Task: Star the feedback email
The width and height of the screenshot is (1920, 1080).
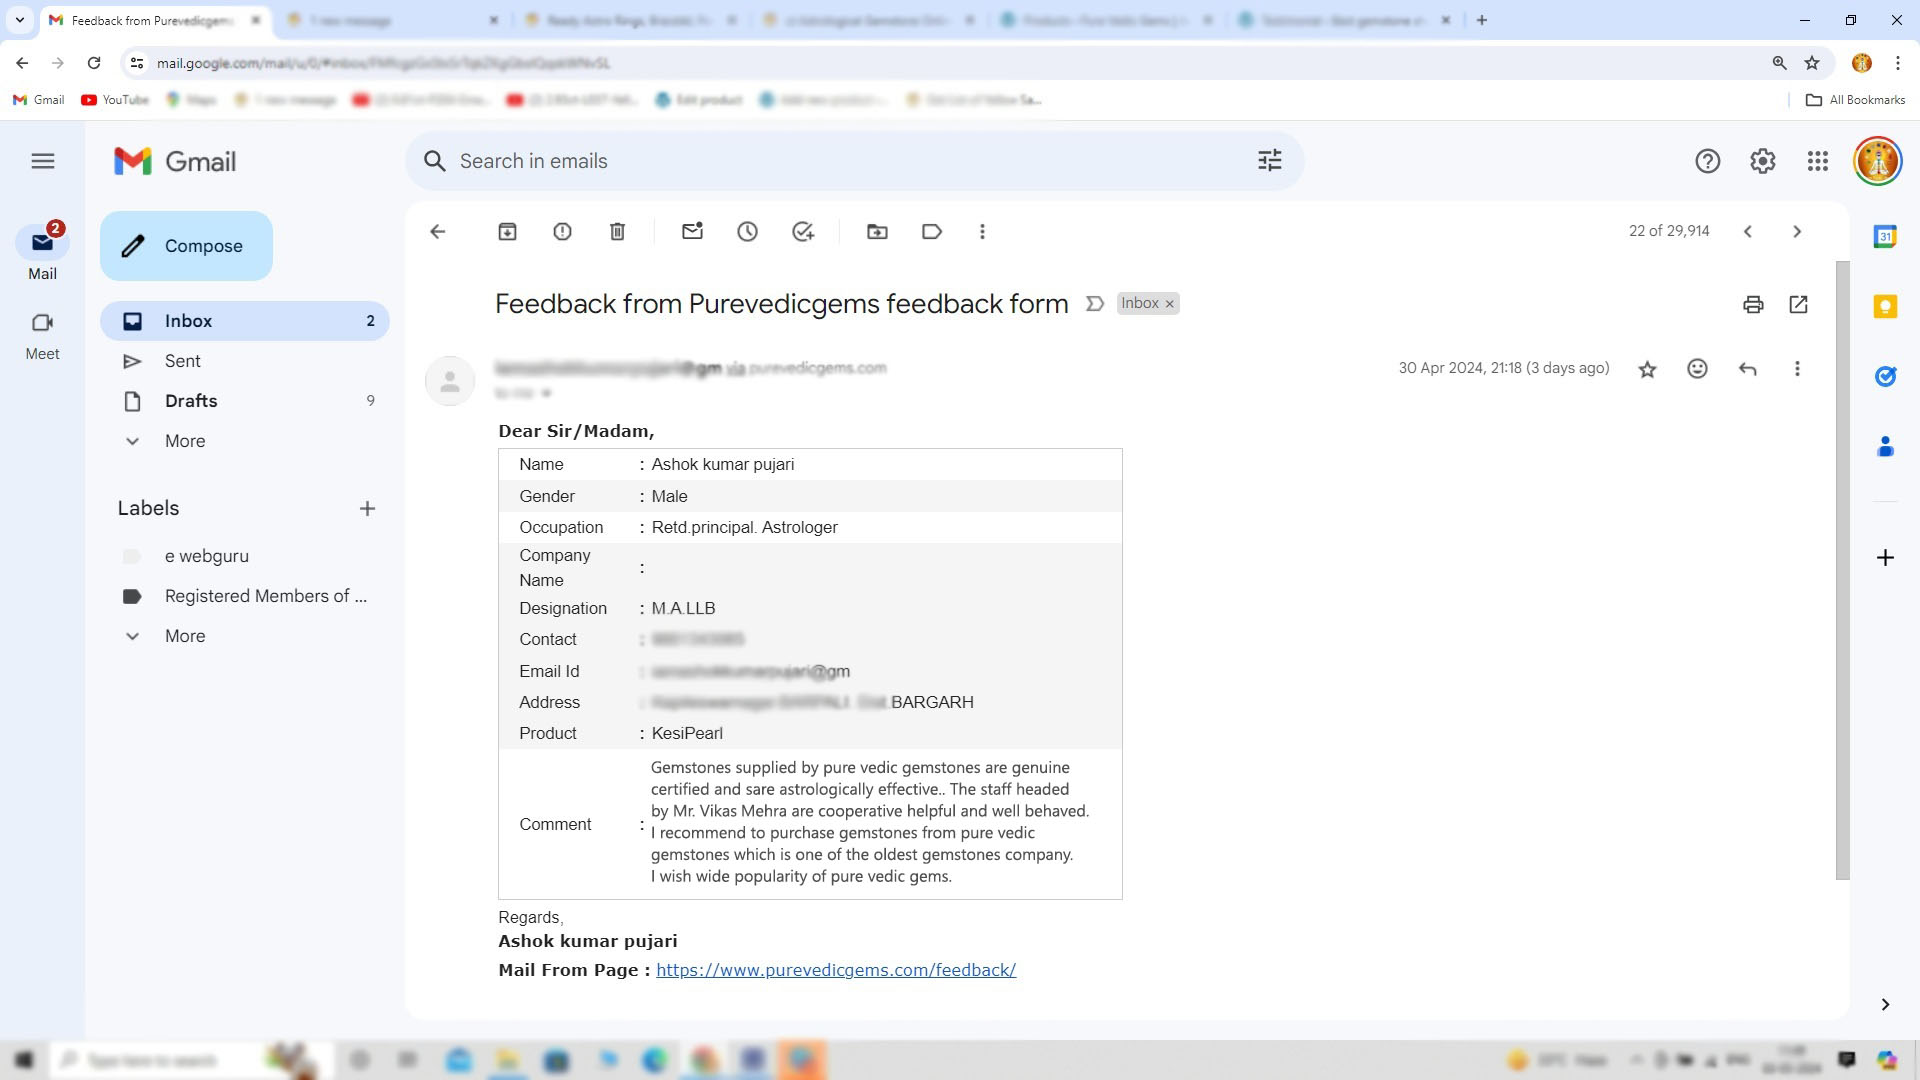Action: (1647, 370)
